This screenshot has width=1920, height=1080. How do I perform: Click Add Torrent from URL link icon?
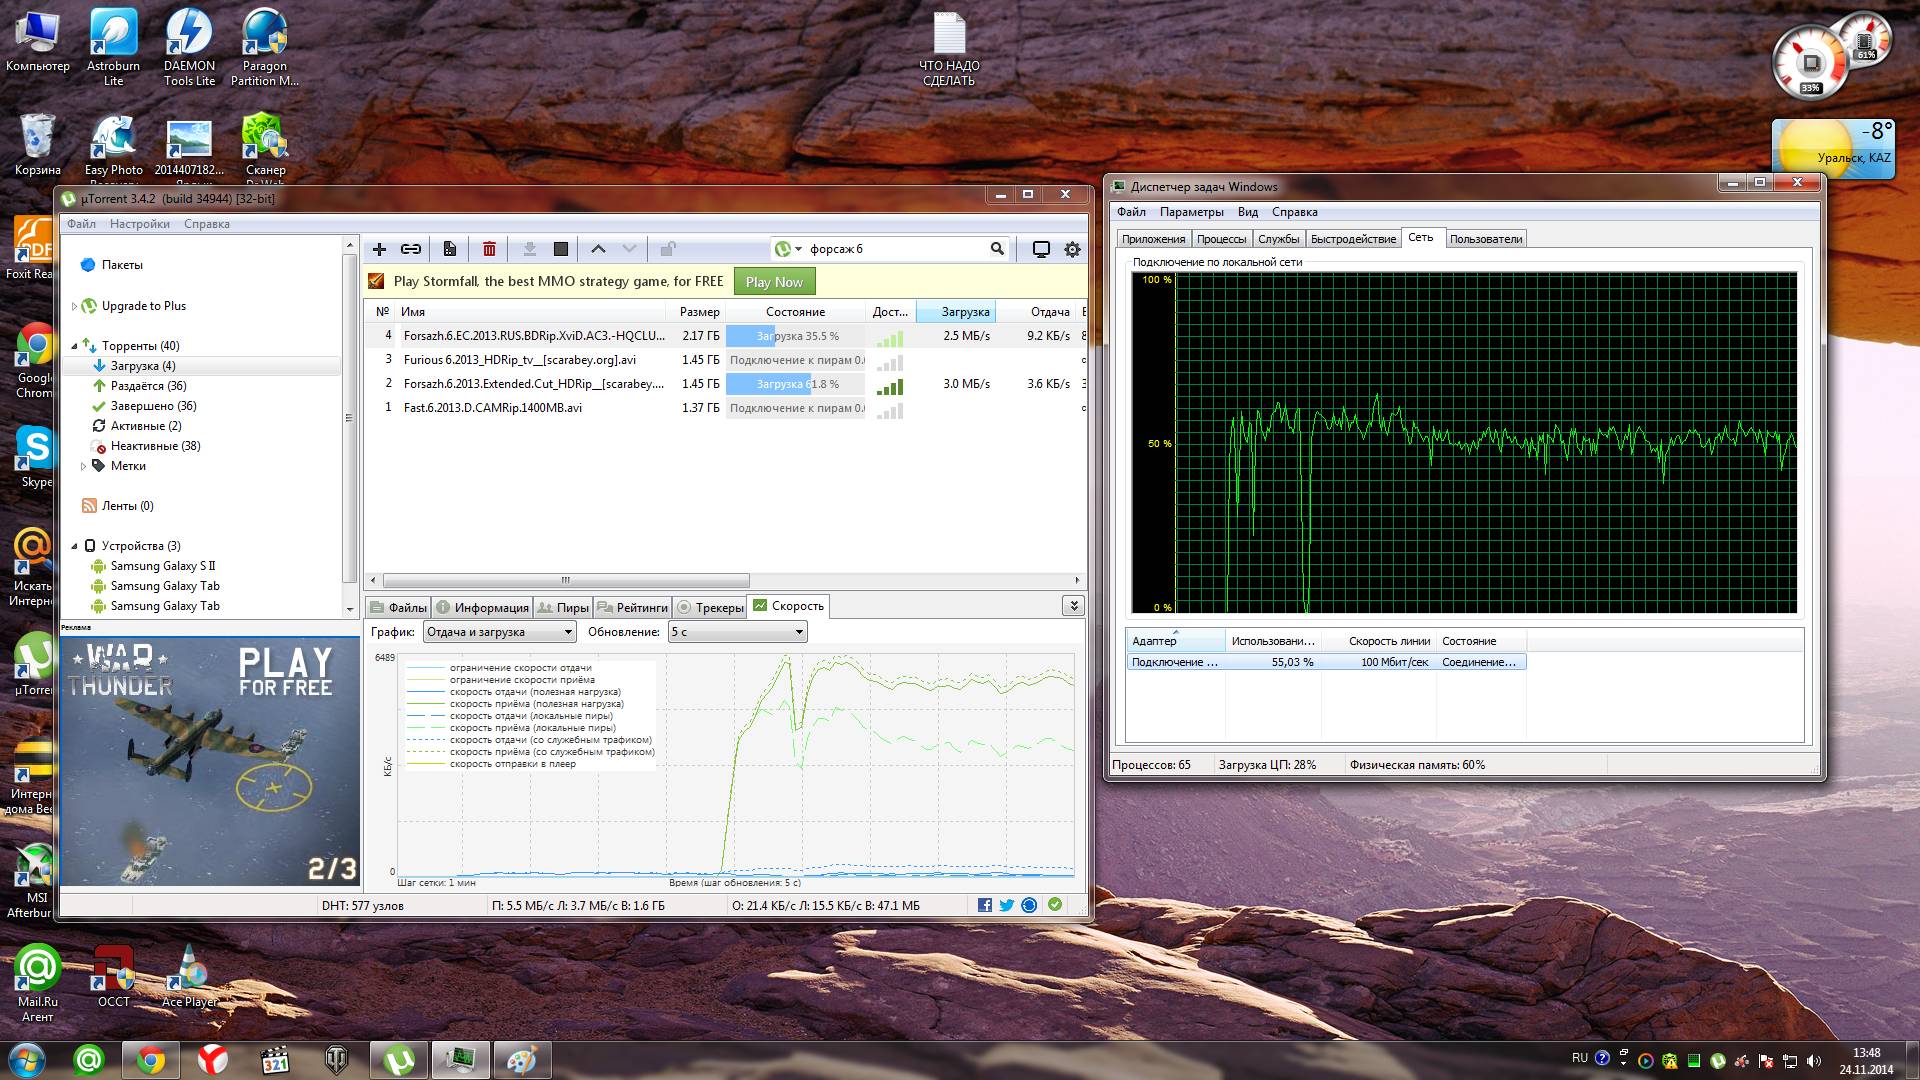[x=411, y=249]
